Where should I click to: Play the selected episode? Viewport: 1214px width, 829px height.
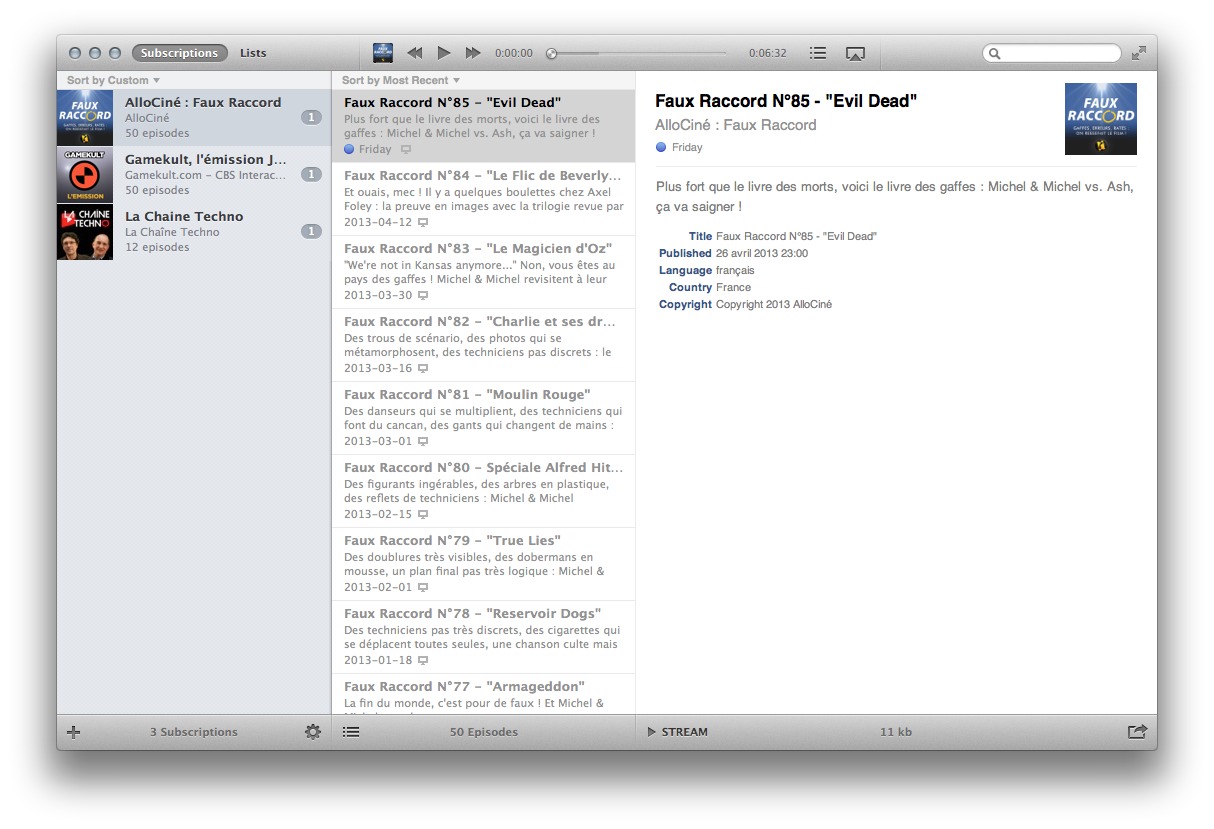point(444,53)
